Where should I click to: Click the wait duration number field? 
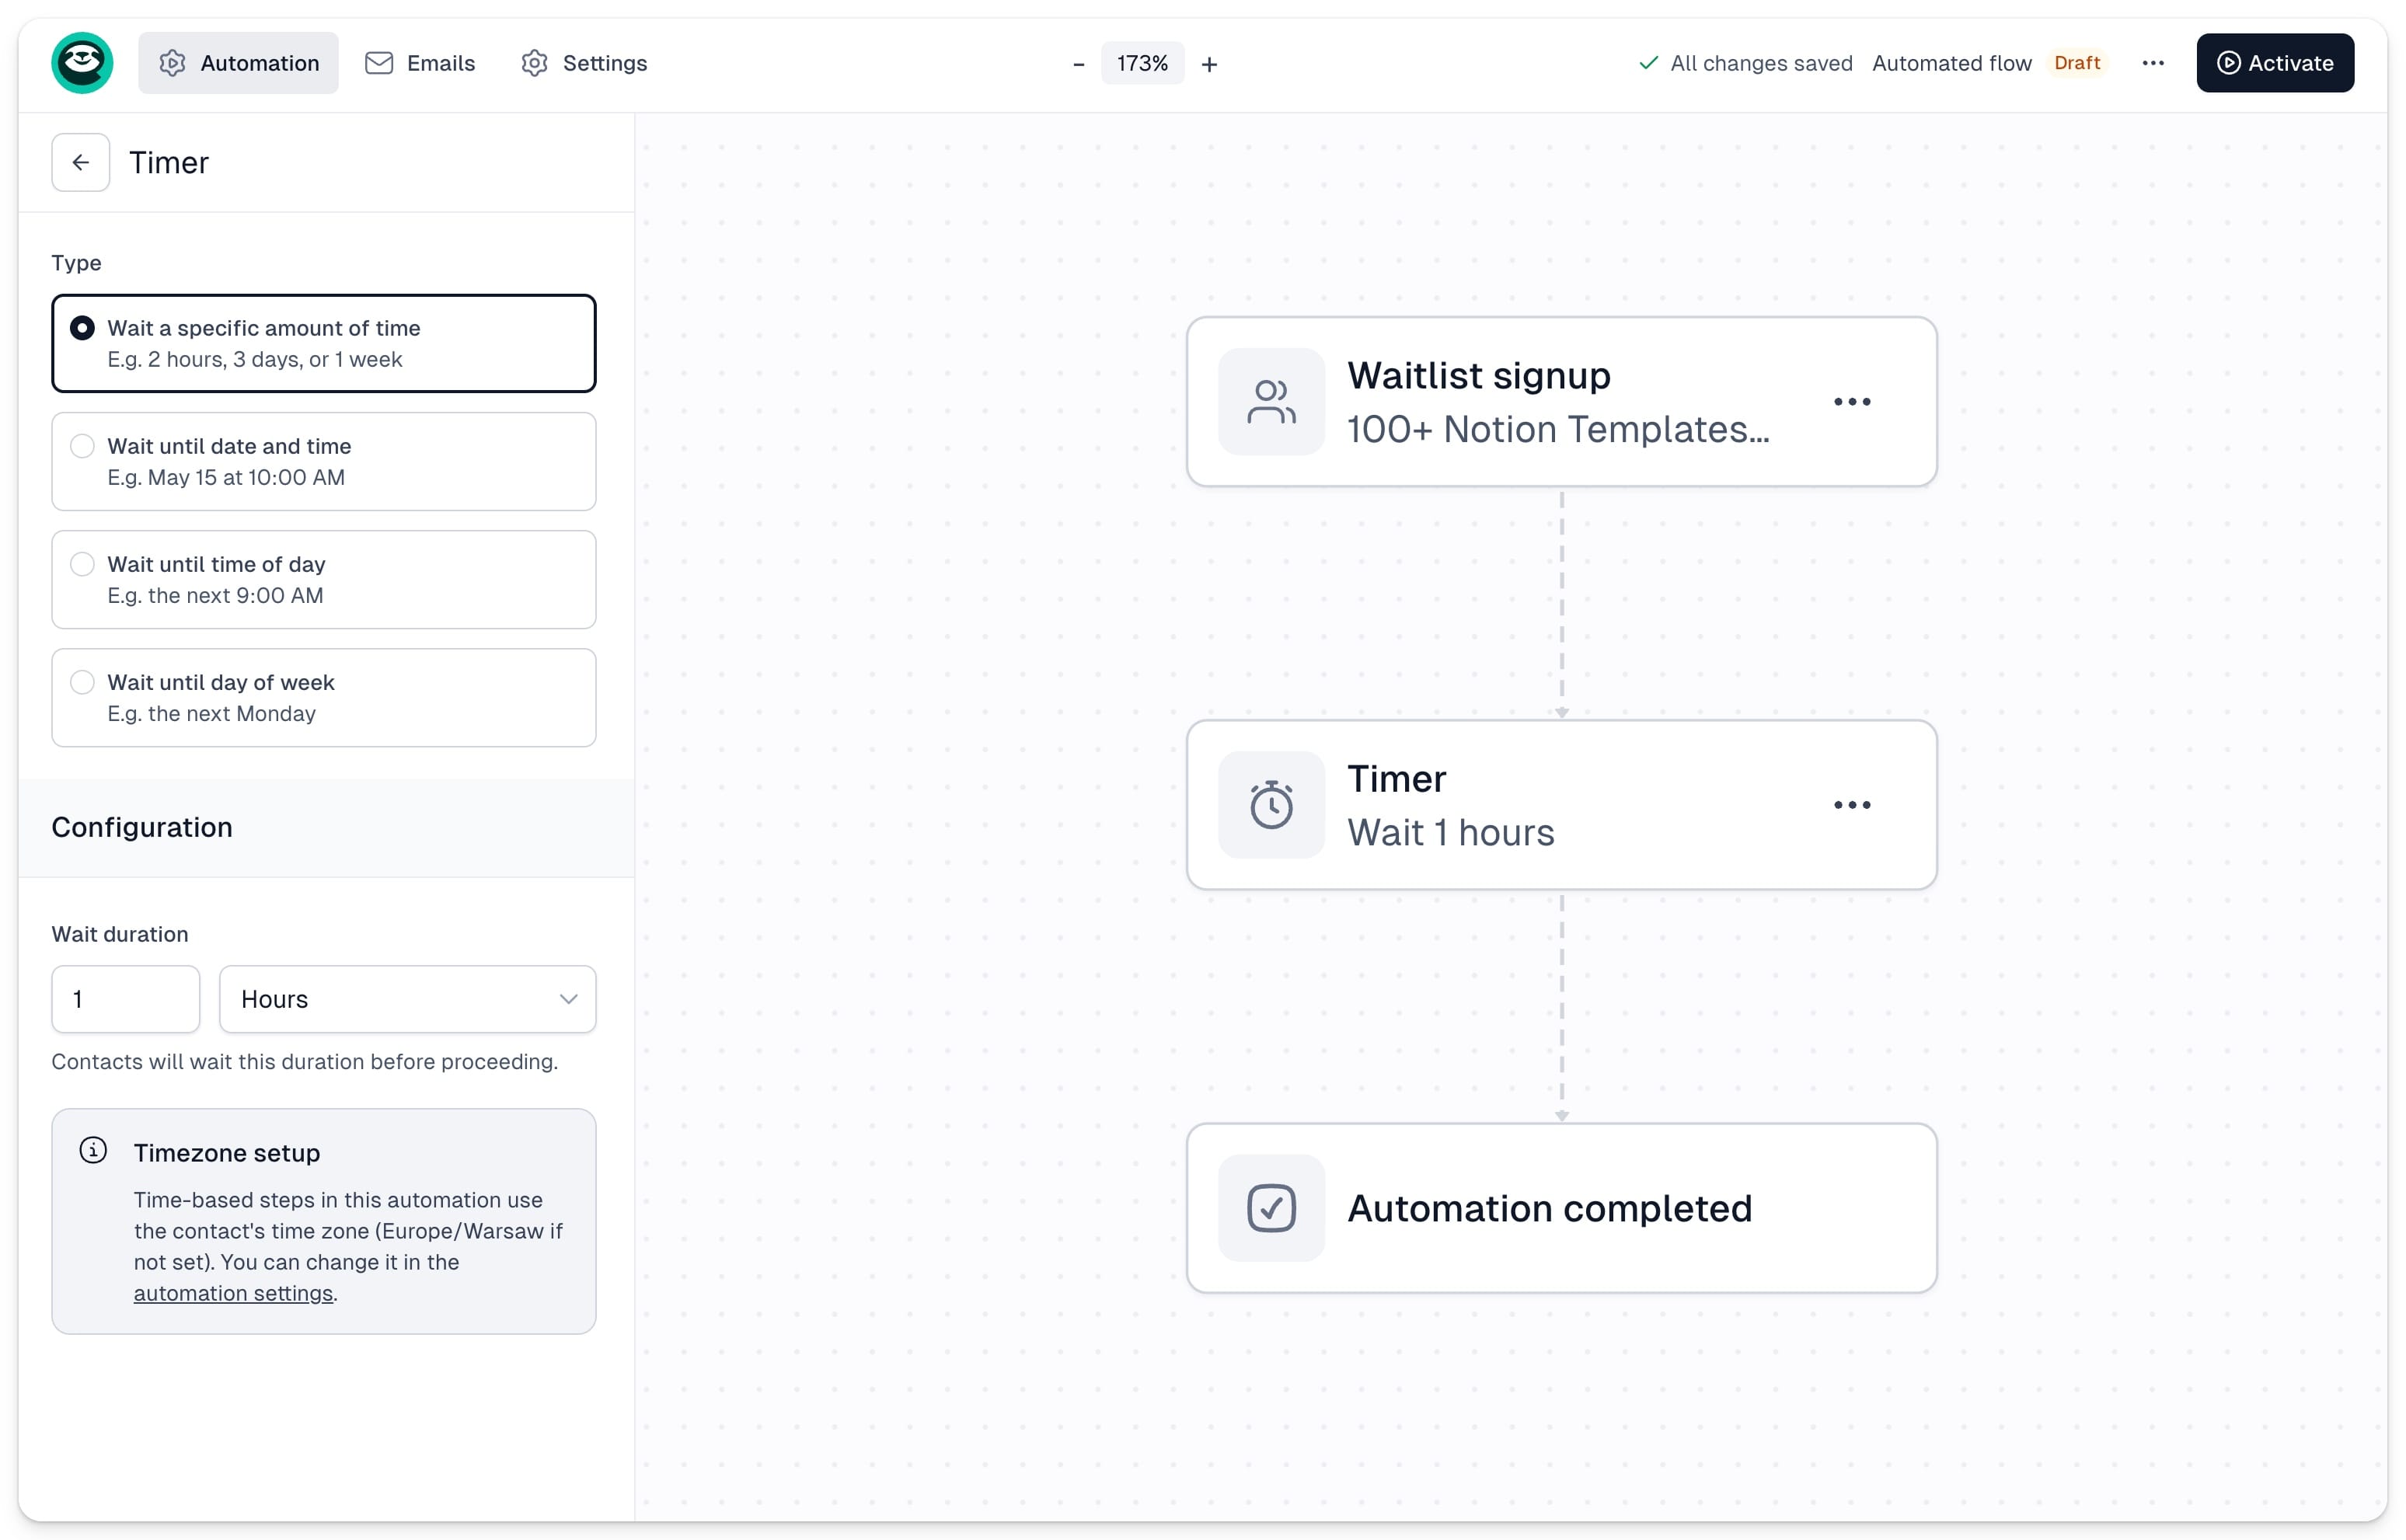pyautogui.click(x=126, y=998)
